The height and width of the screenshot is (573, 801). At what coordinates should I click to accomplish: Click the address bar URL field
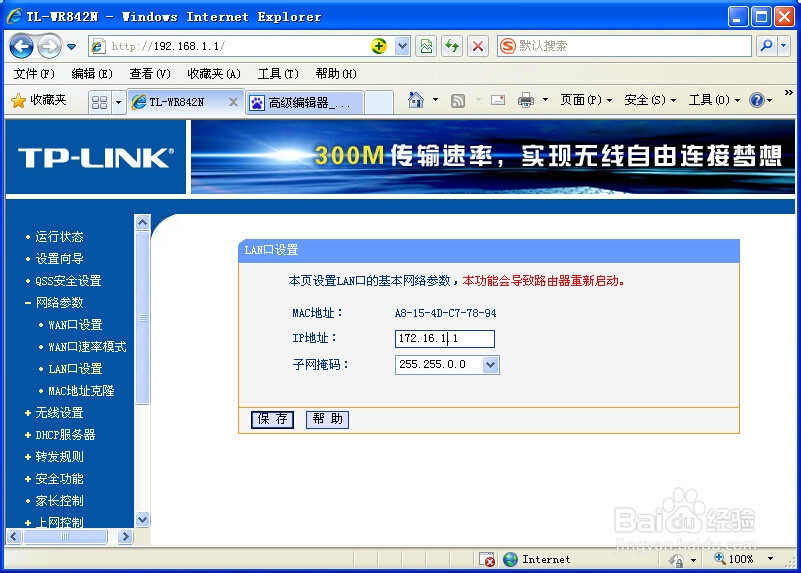click(229, 46)
